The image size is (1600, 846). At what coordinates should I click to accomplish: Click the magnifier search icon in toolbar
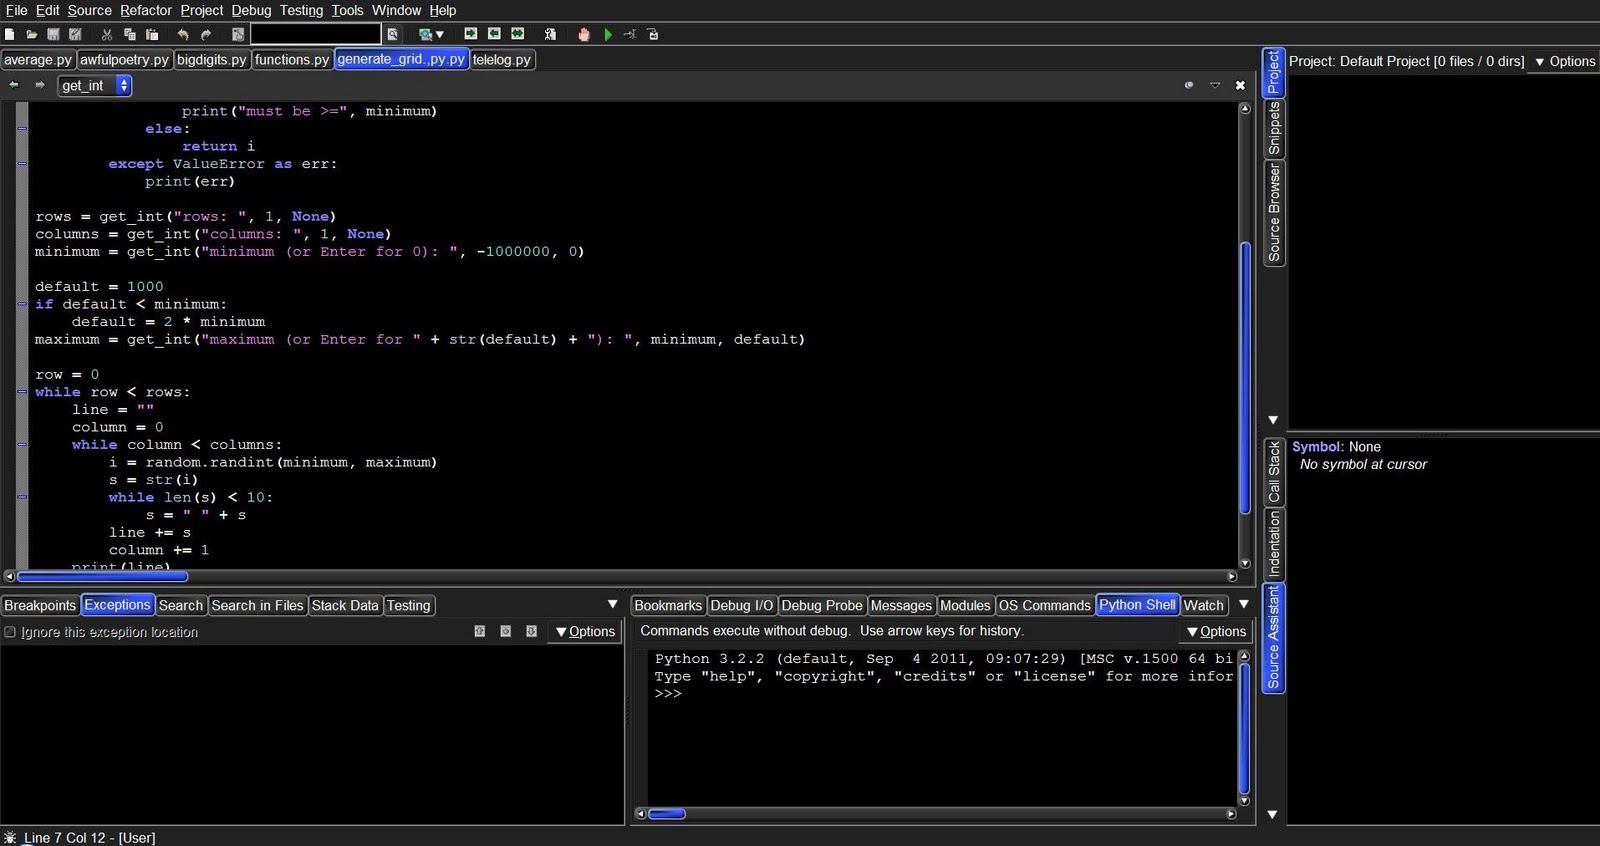tap(393, 34)
